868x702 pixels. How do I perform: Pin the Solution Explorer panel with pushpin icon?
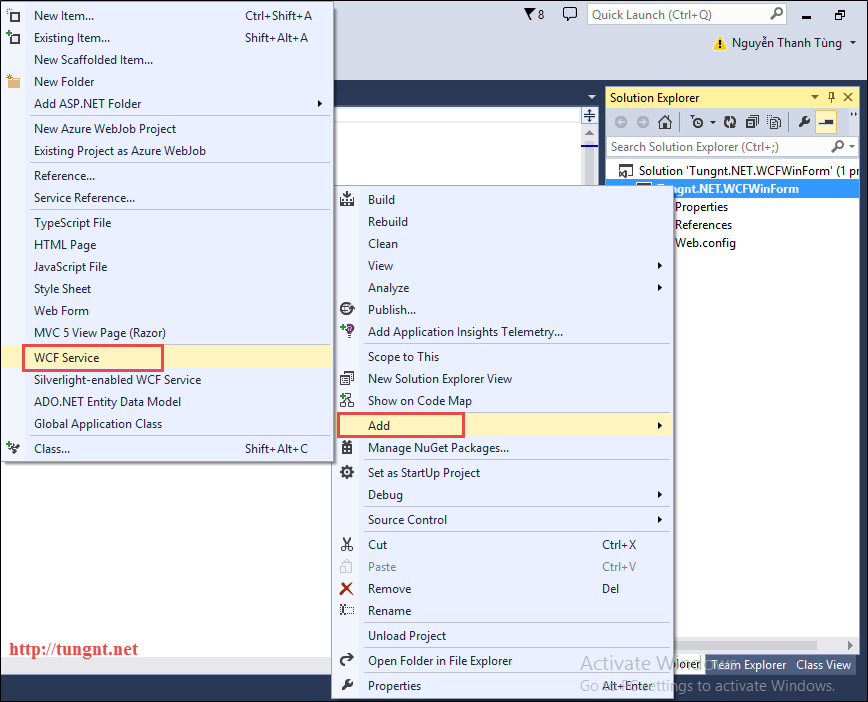tap(831, 97)
